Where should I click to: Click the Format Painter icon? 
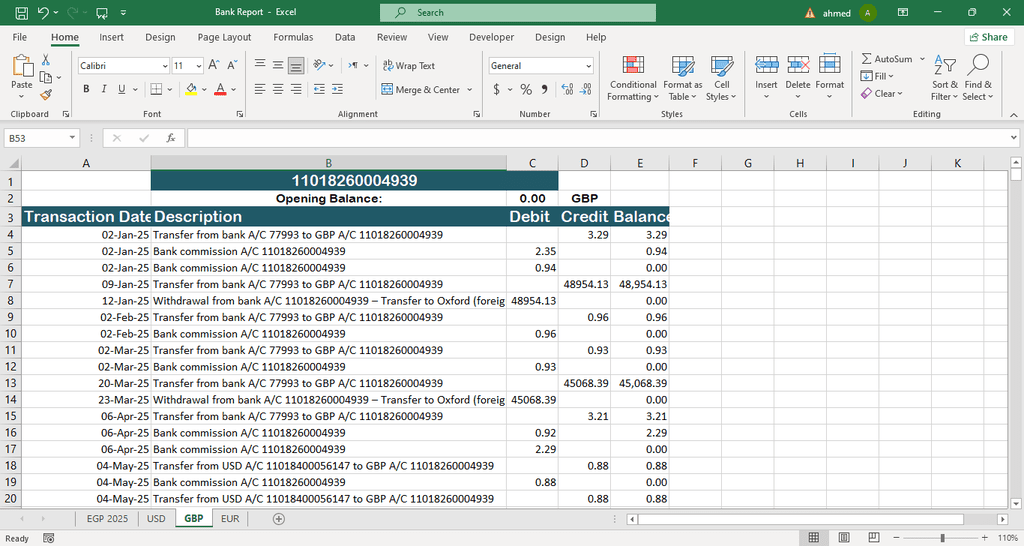46,95
